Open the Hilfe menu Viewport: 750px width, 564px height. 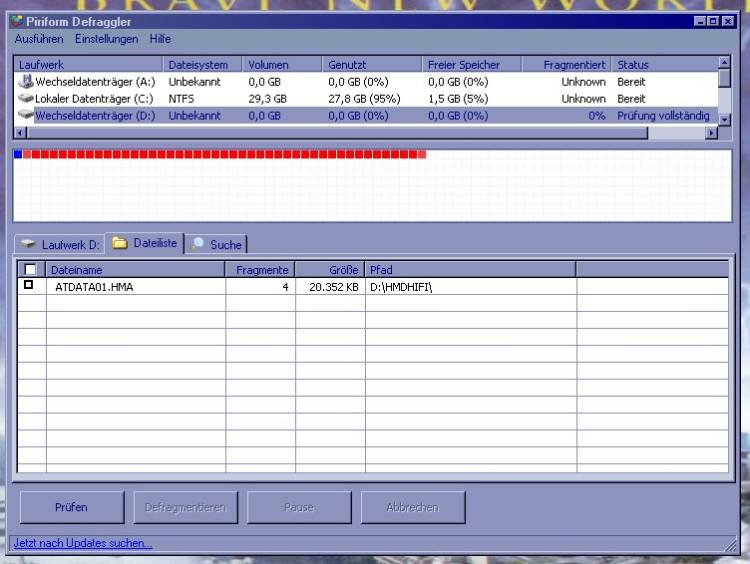(x=160, y=39)
